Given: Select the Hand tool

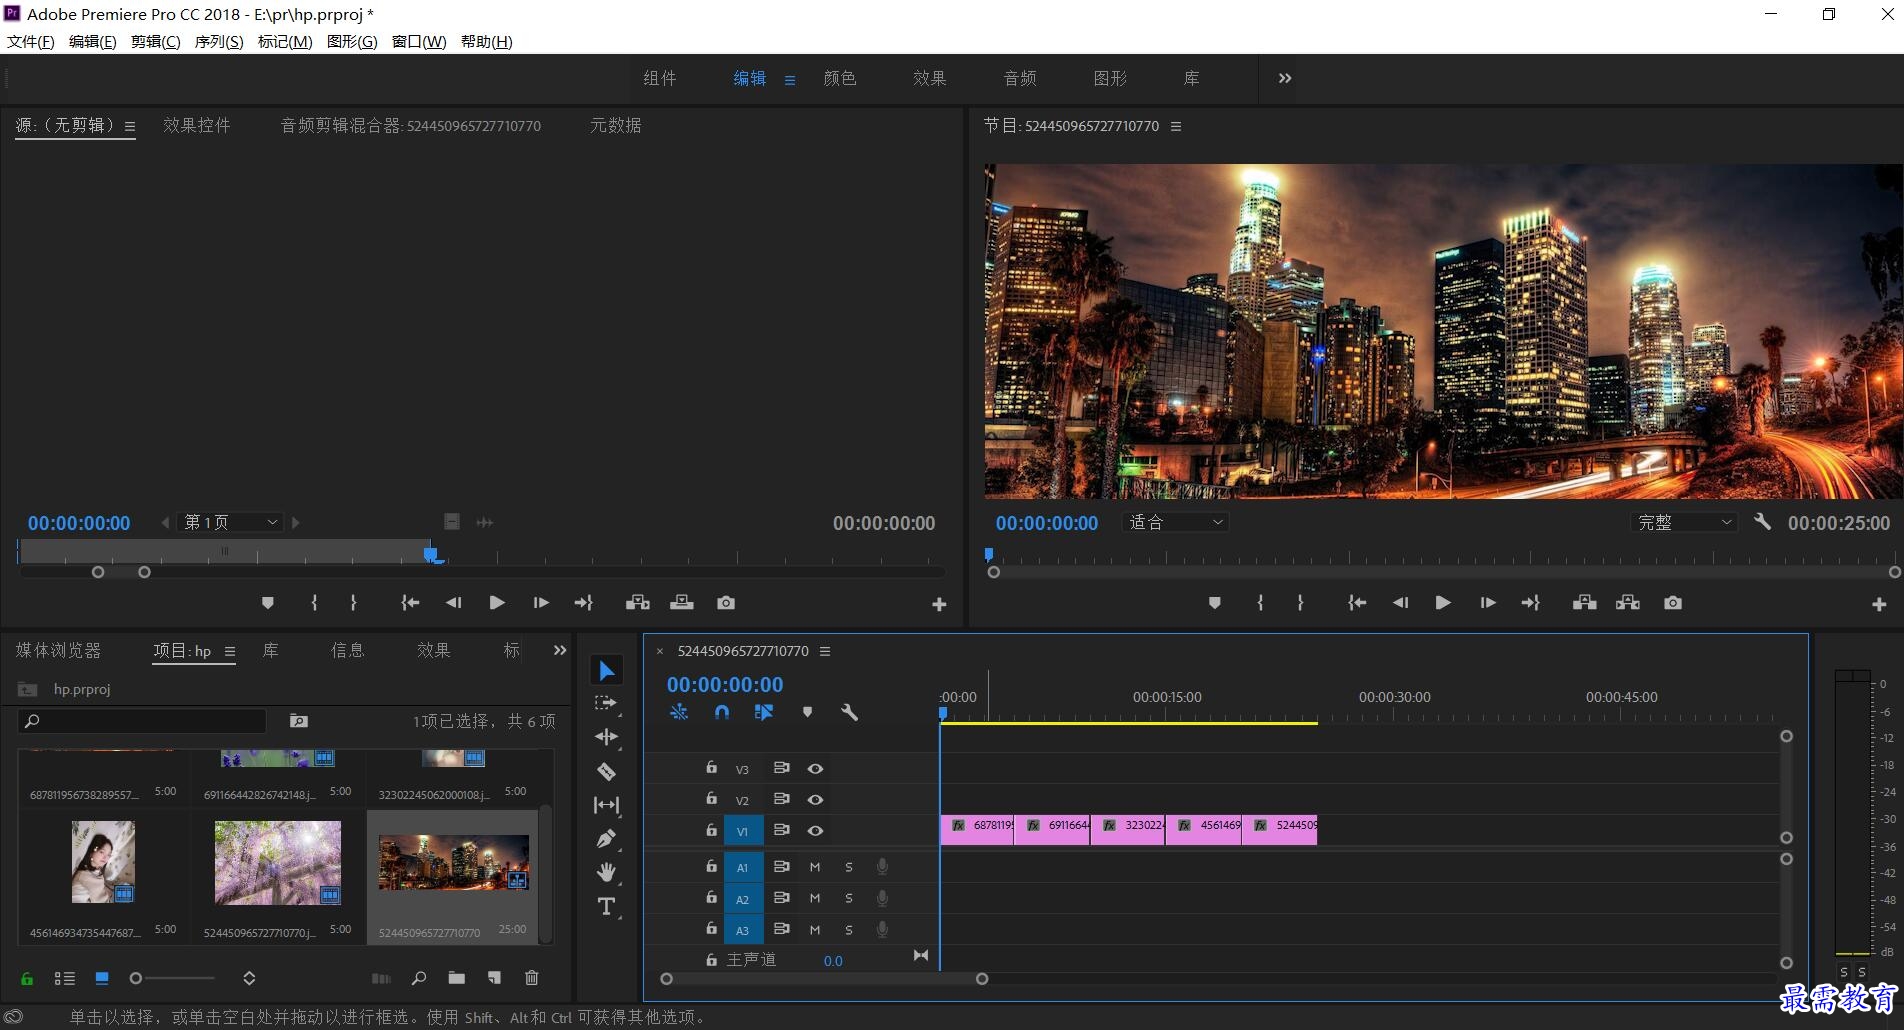Looking at the screenshot, I should coord(606,872).
